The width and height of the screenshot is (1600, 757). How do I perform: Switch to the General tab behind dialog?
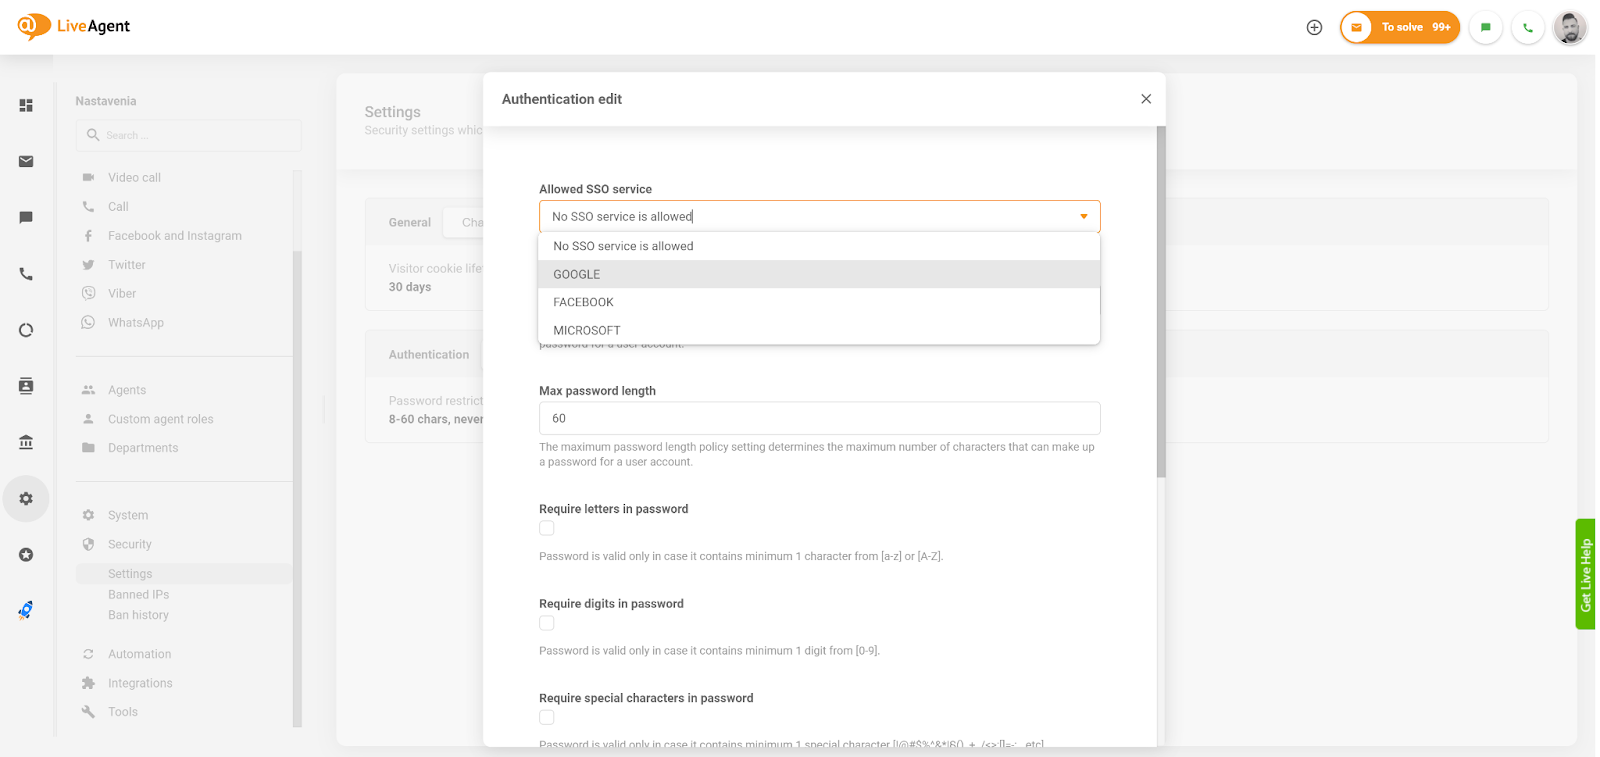tap(410, 222)
